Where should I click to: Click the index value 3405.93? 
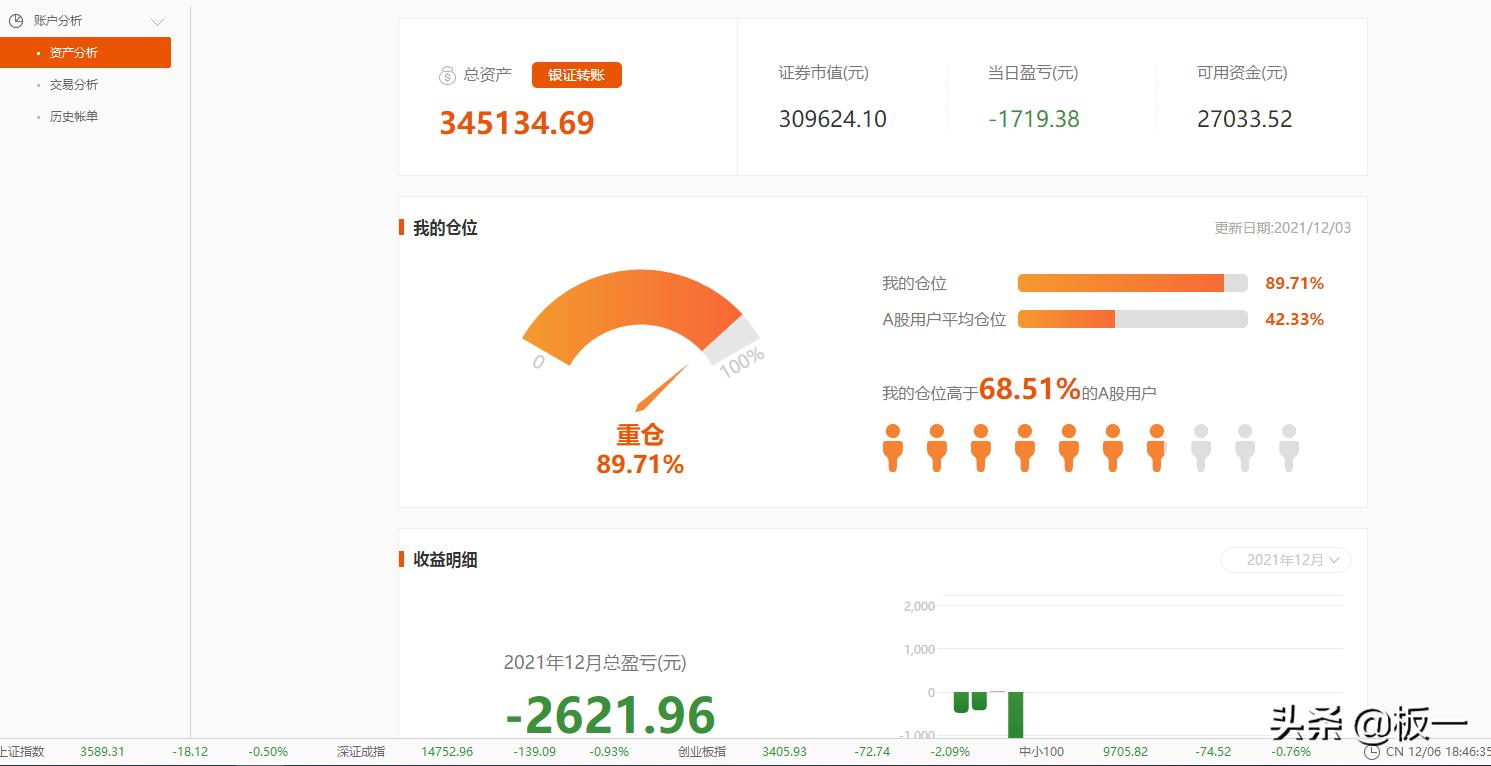click(784, 752)
